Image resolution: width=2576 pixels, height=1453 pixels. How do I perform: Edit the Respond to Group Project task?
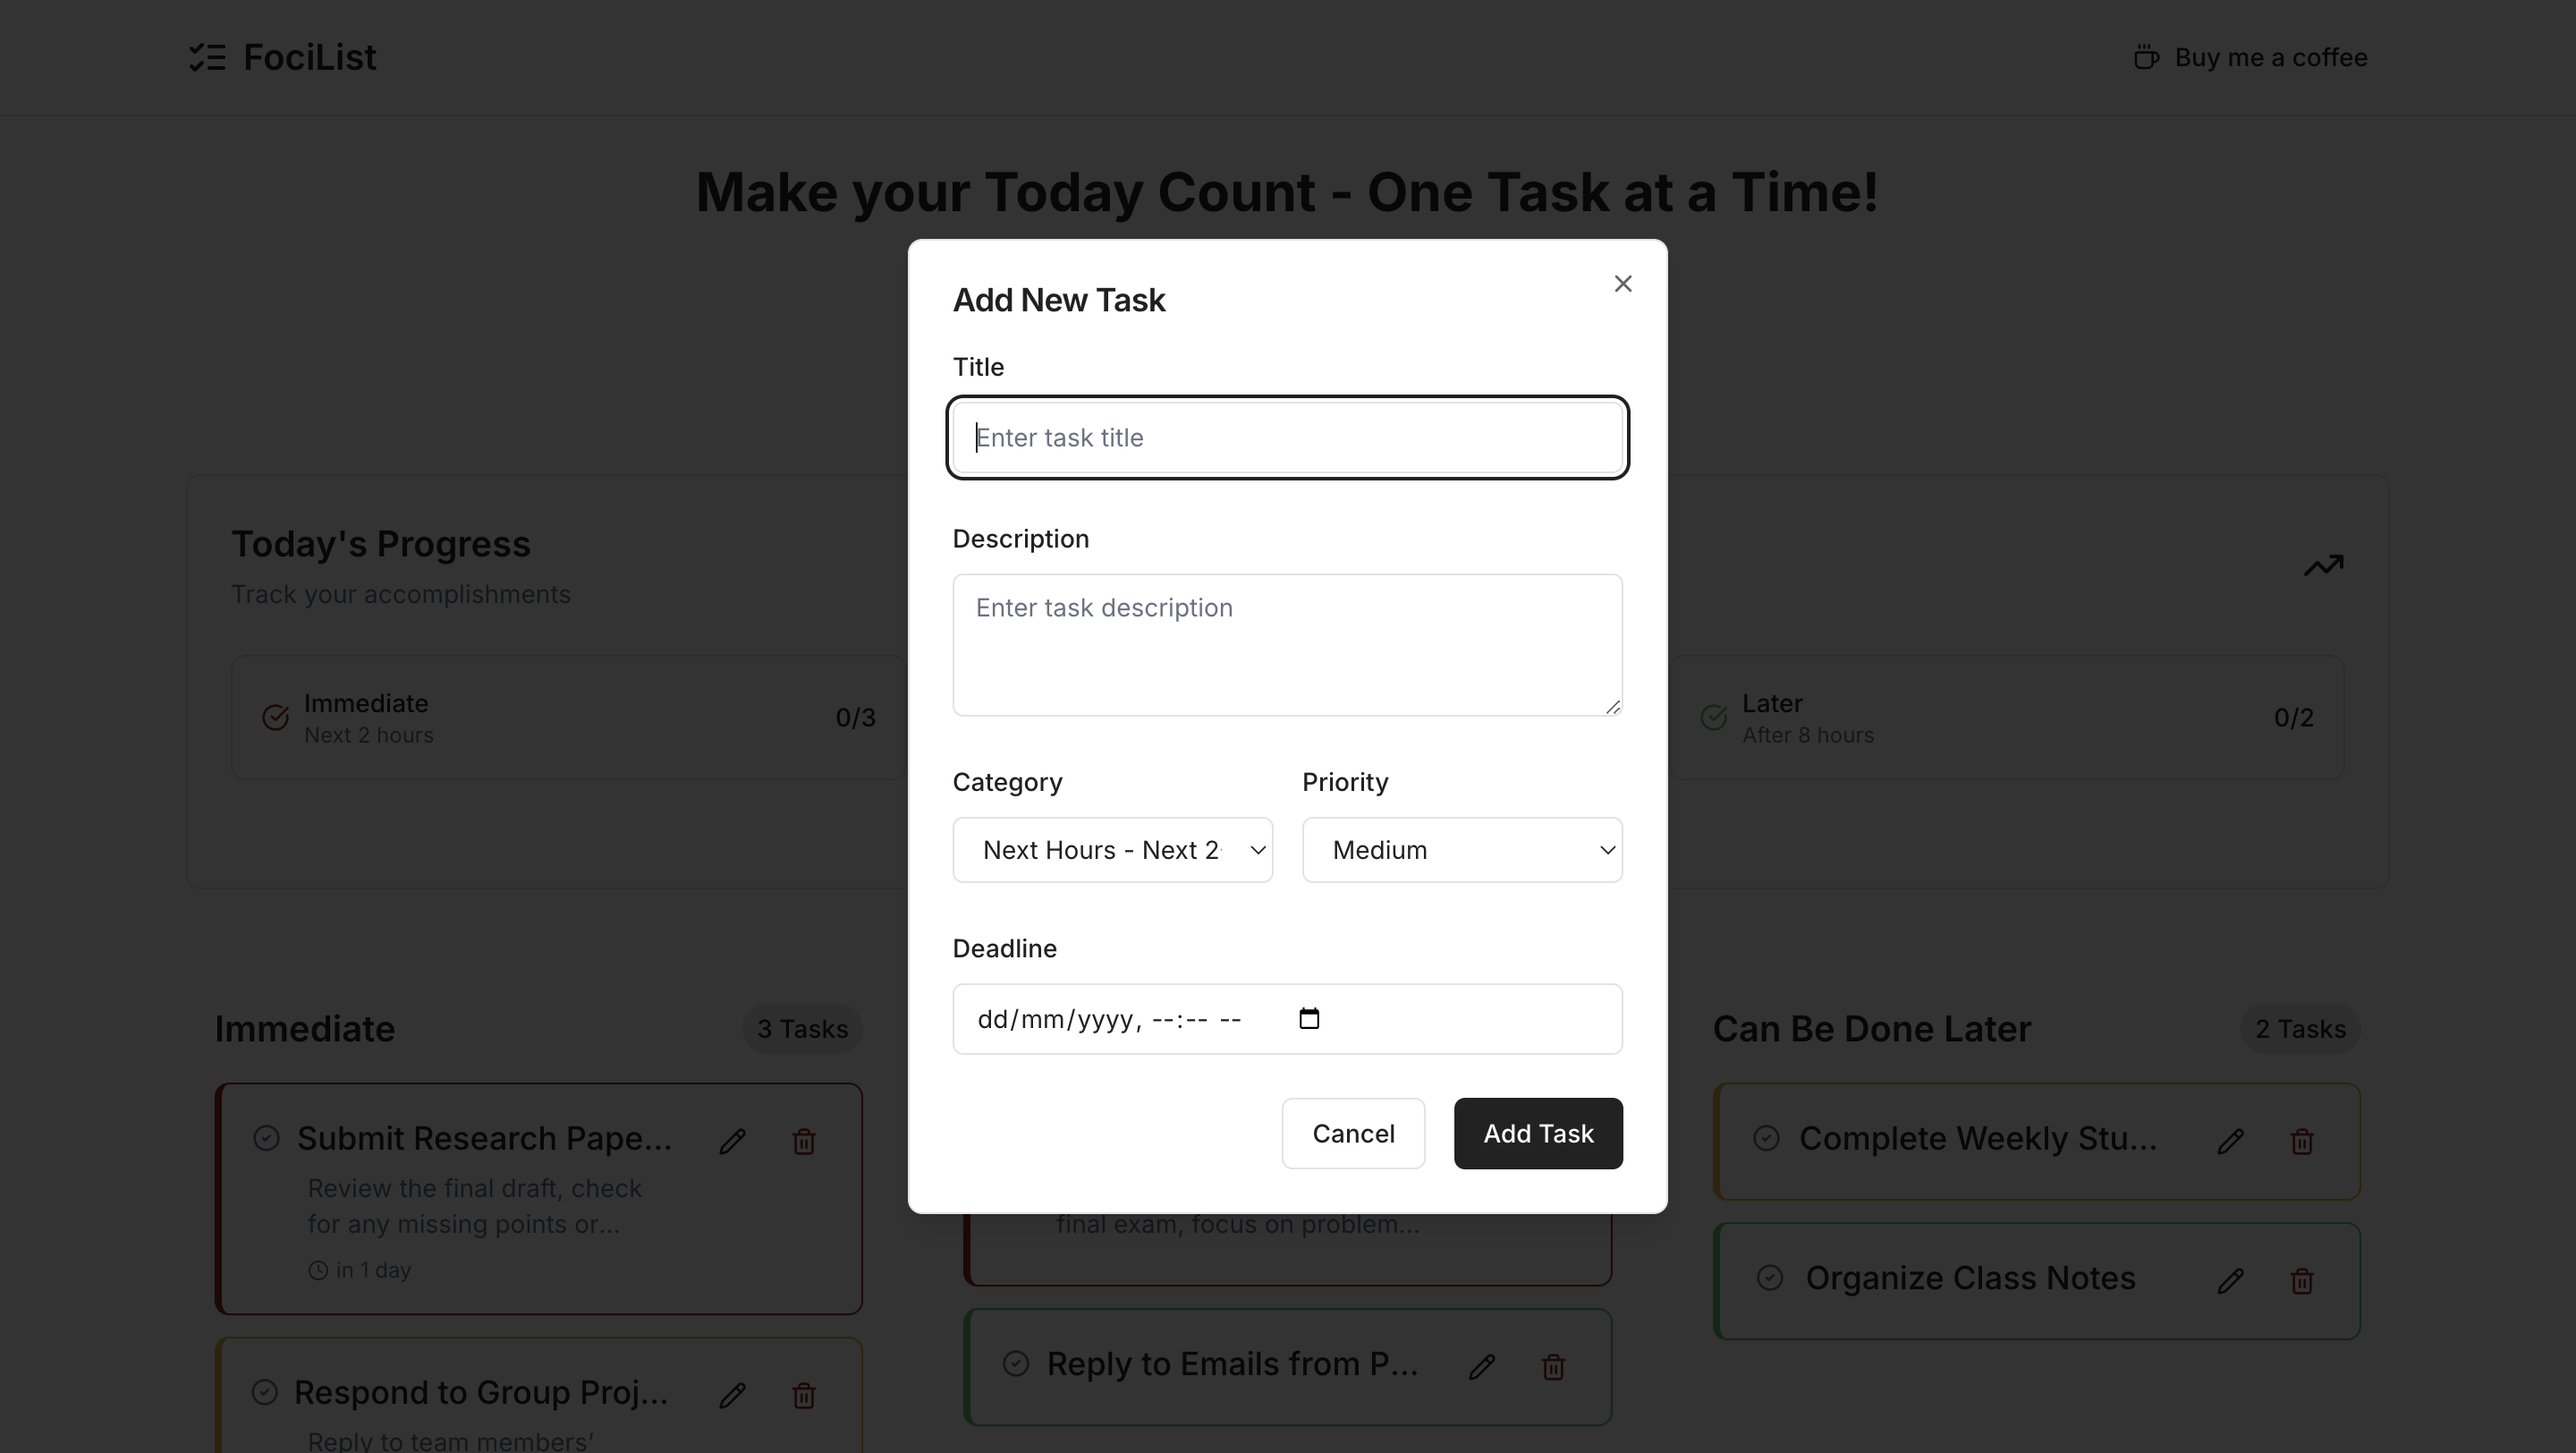(732, 1395)
